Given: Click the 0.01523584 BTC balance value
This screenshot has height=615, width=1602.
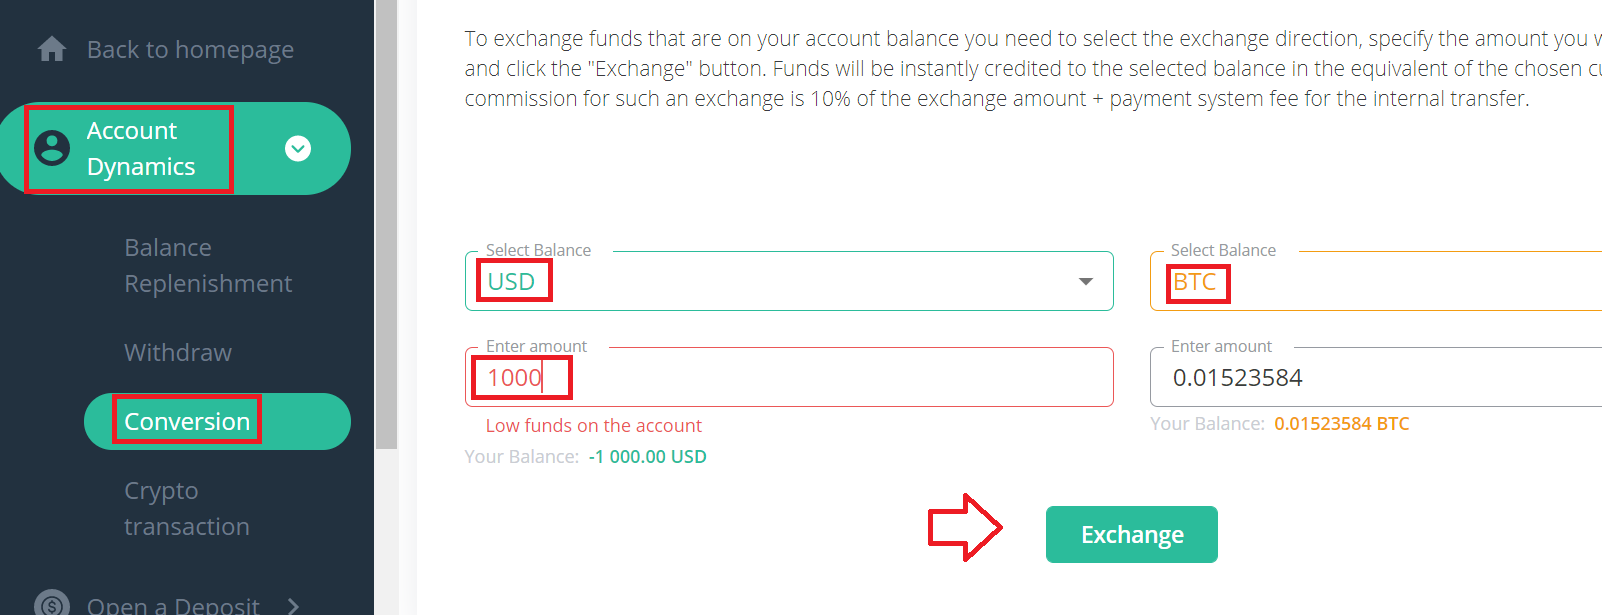Looking at the screenshot, I should point(1341,423).
